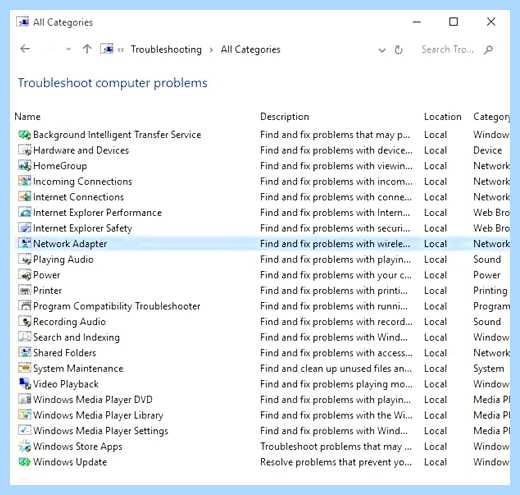Click the Printer troubleshooter icon
520x495 pixels.
[x=24, y=290]
